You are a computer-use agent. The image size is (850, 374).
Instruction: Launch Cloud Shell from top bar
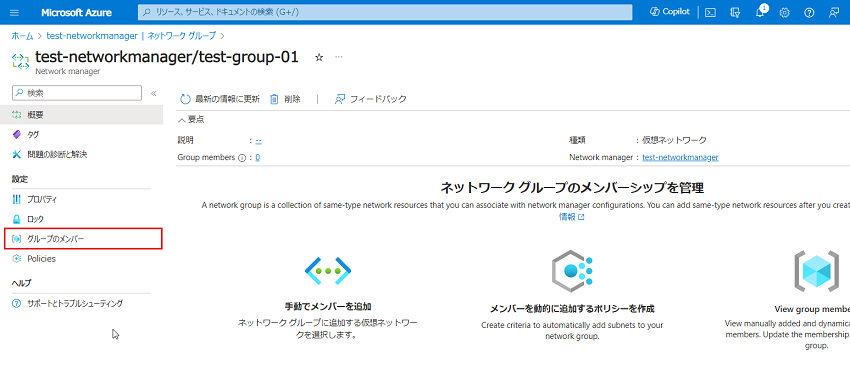click(710, 12)
